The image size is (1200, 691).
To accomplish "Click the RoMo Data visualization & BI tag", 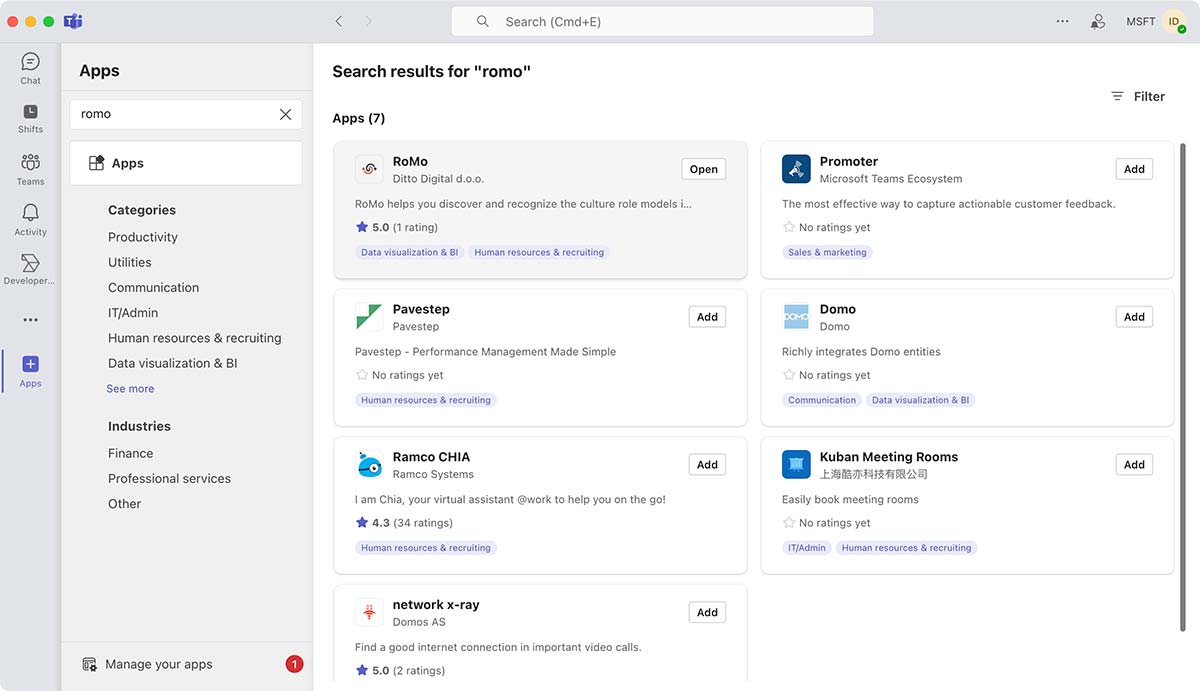I will tap(410, 252).
